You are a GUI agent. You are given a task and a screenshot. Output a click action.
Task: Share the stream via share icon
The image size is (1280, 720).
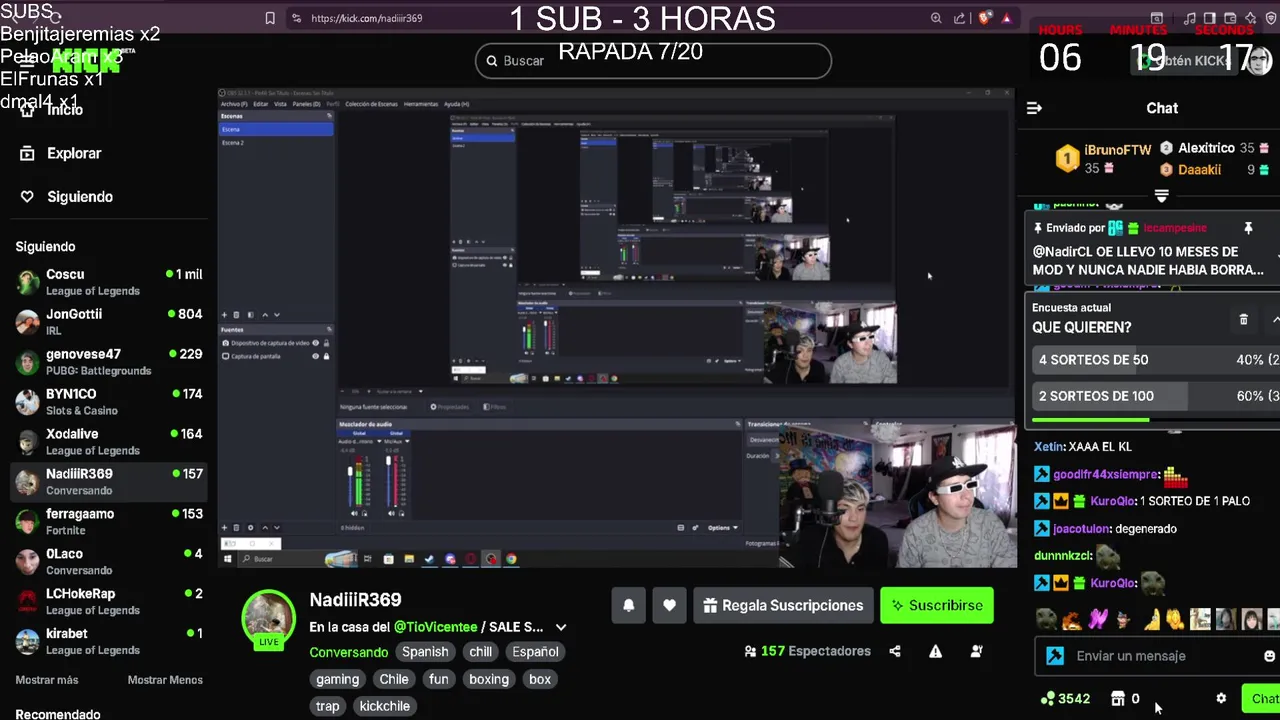point(895,651)
